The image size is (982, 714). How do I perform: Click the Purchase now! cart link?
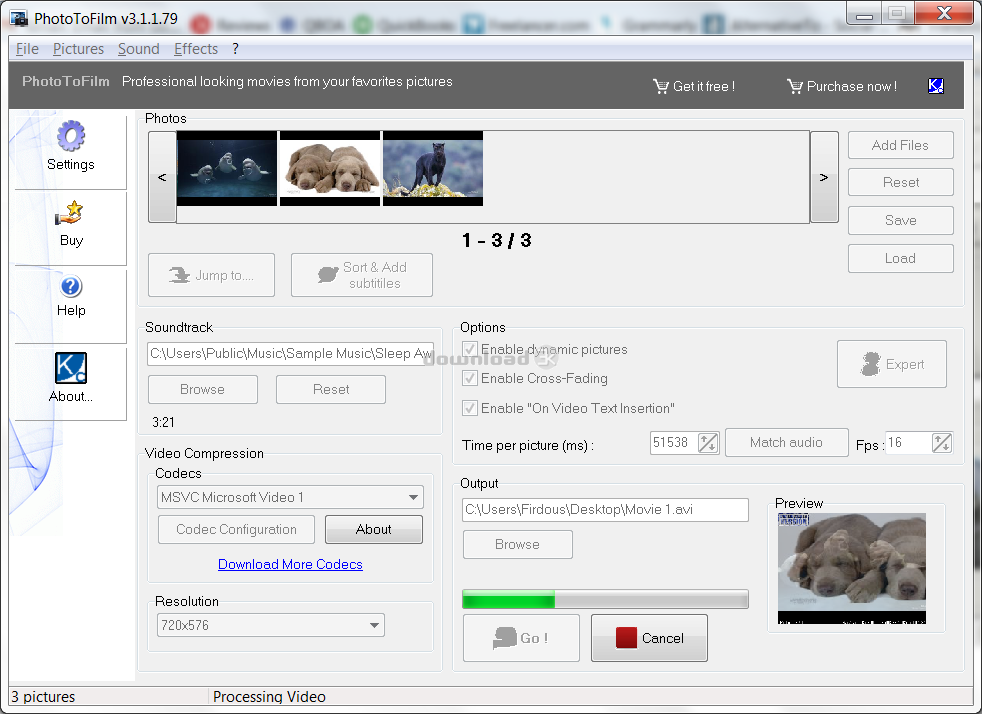click(x=842, y=86)
